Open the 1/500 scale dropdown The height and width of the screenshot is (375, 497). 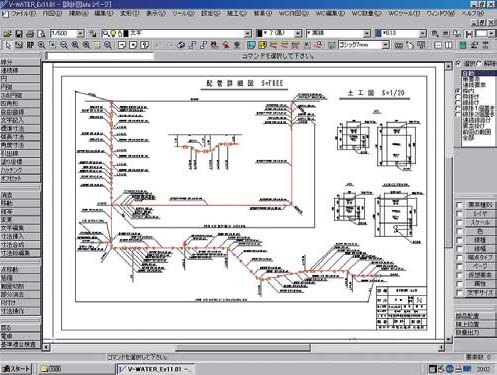tap(80, 33)
